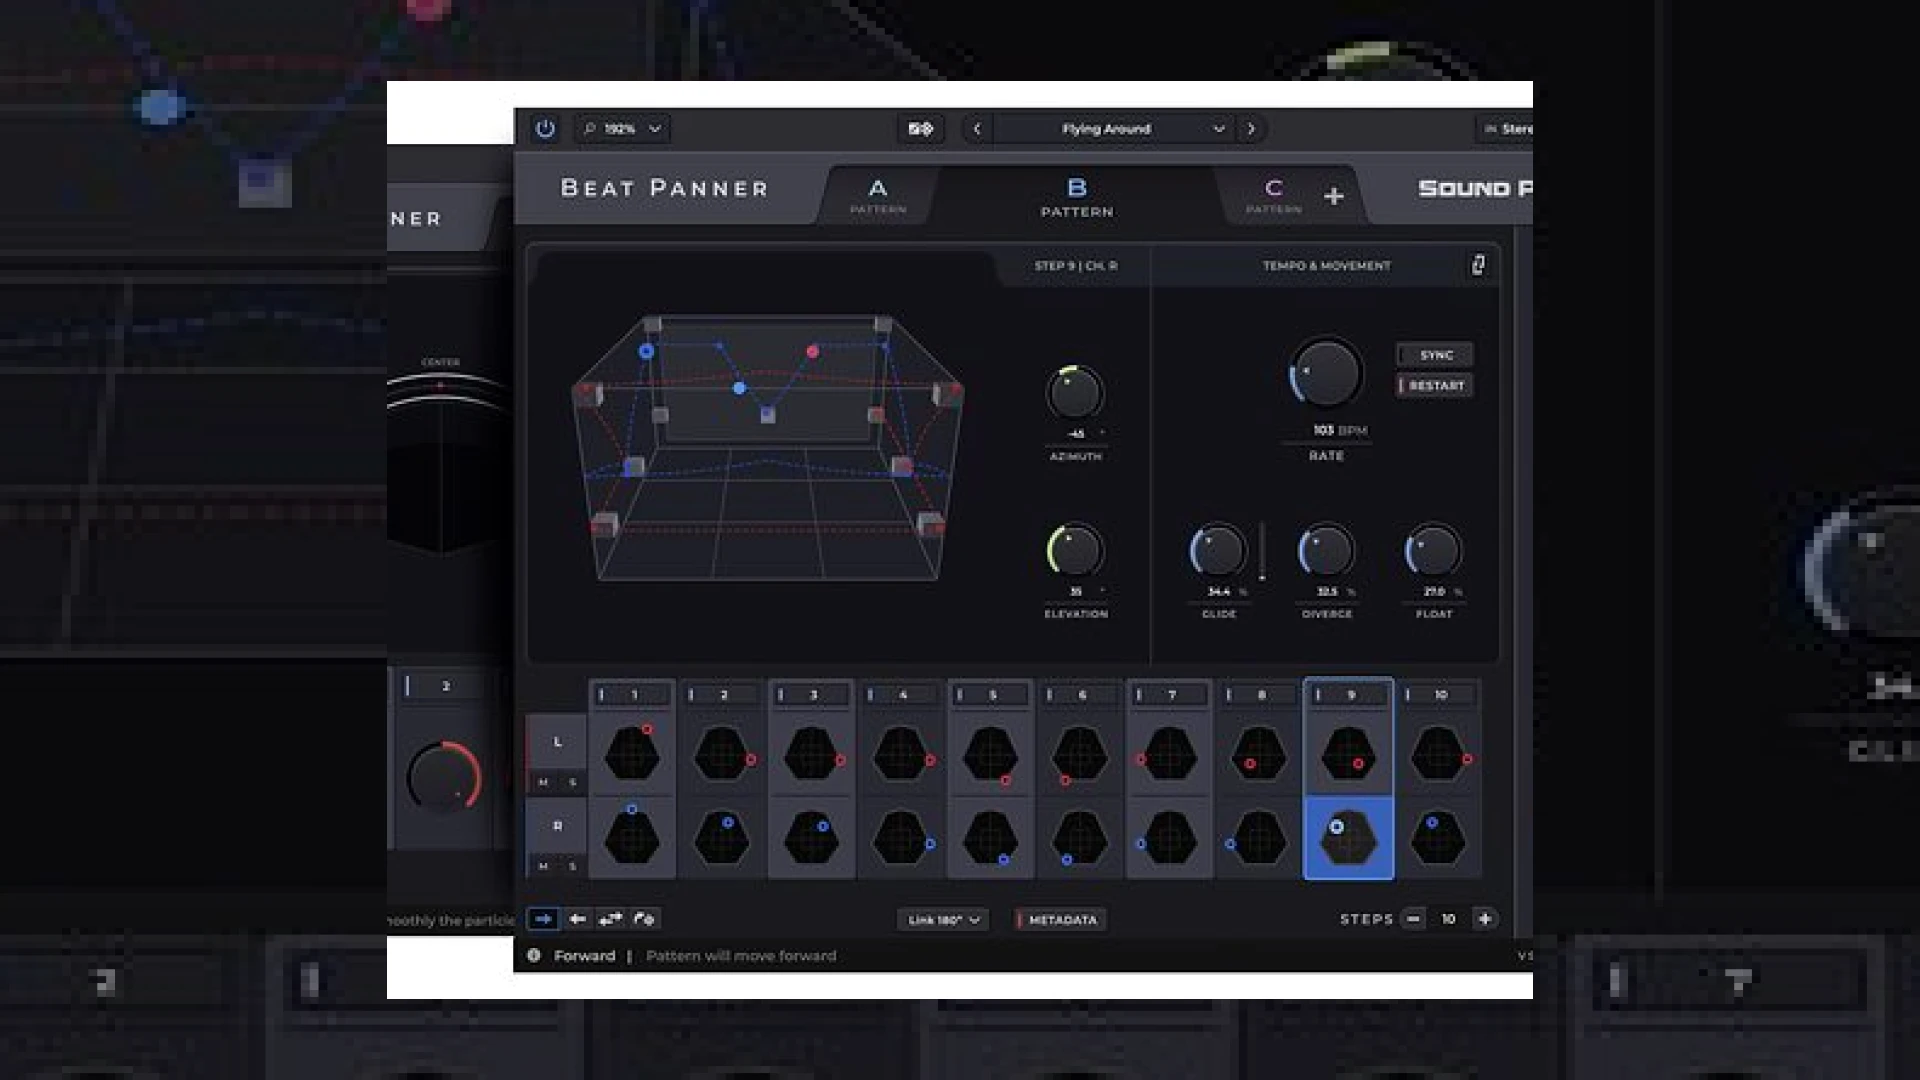
Task: Select step 4 L channel hexagon pad
Action: (x=901, y=752)
